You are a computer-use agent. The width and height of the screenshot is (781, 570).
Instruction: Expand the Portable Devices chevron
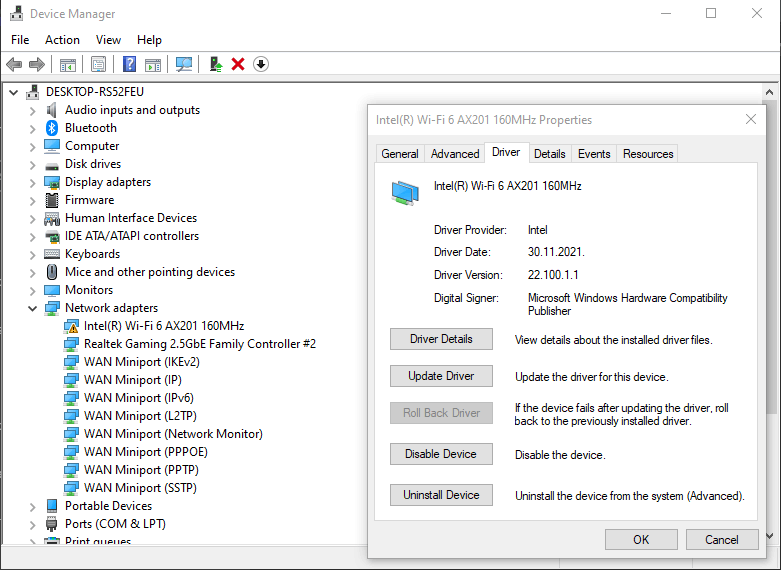32,506
